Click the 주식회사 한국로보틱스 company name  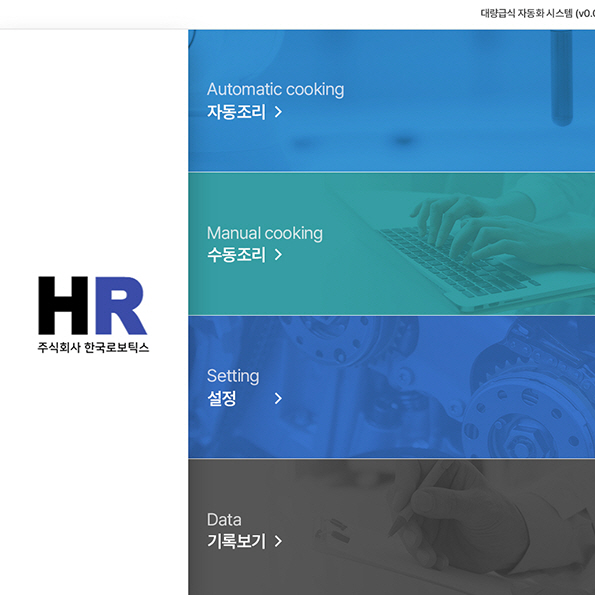coord(93,347)
